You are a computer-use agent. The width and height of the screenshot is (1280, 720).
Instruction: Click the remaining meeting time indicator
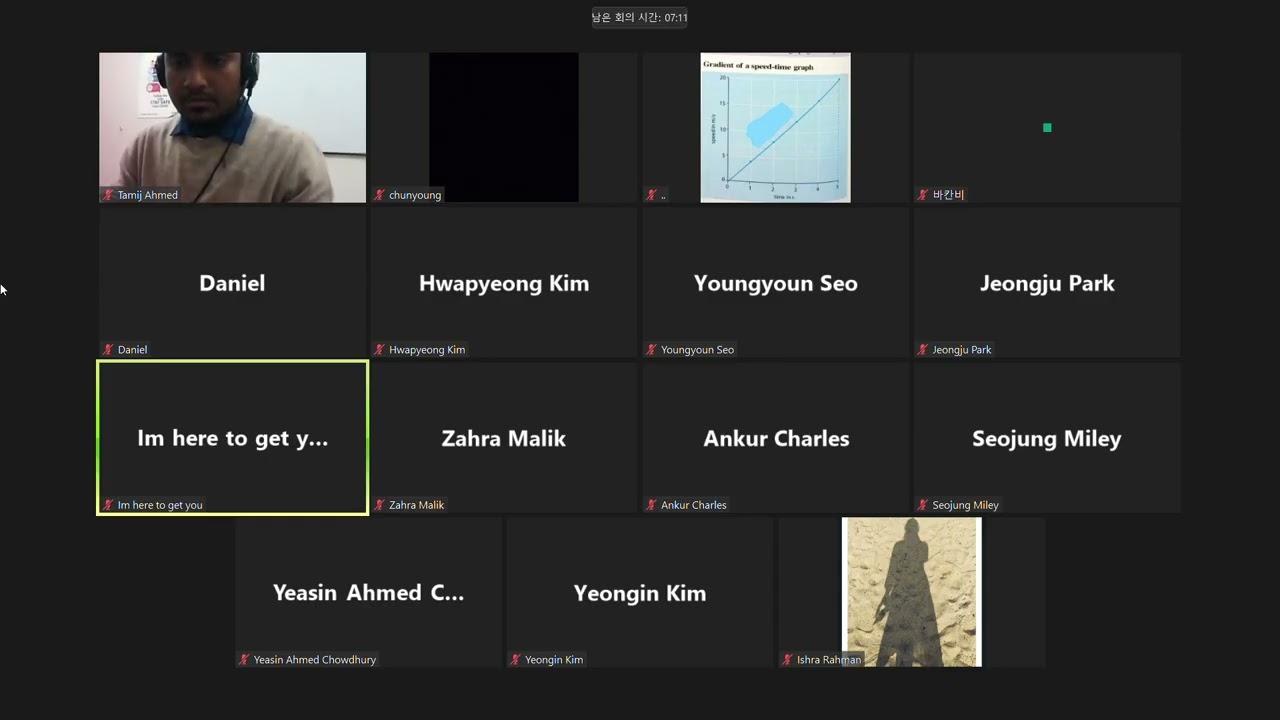pos(640,17)
